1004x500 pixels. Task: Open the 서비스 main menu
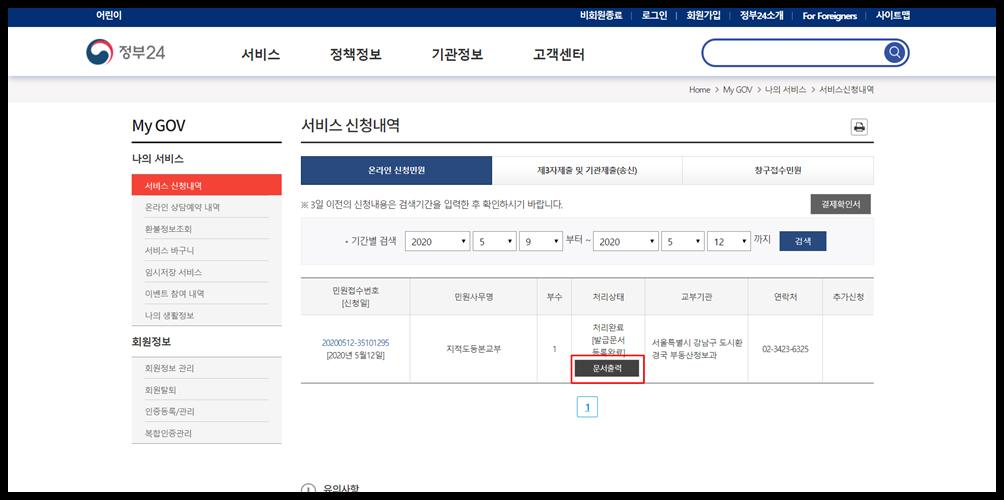point(261,54)
